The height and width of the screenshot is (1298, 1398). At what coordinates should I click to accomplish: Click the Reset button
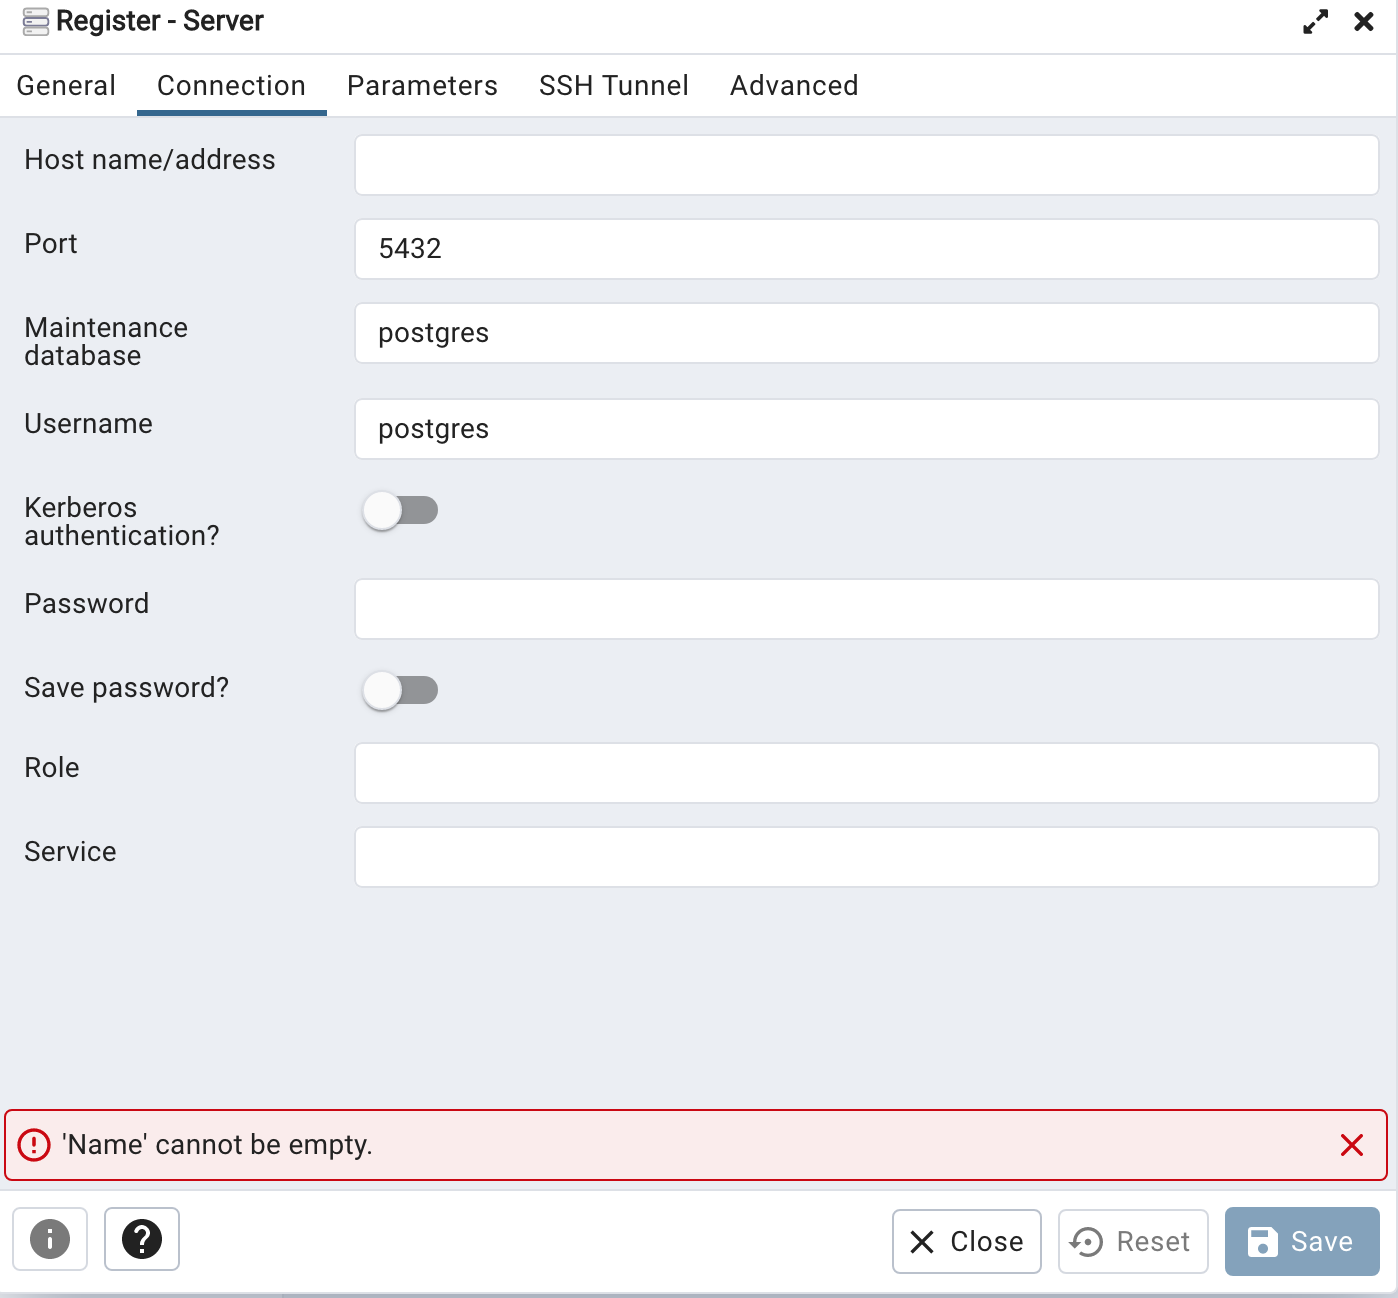pyautogui.click(x=1132, y=1241)
